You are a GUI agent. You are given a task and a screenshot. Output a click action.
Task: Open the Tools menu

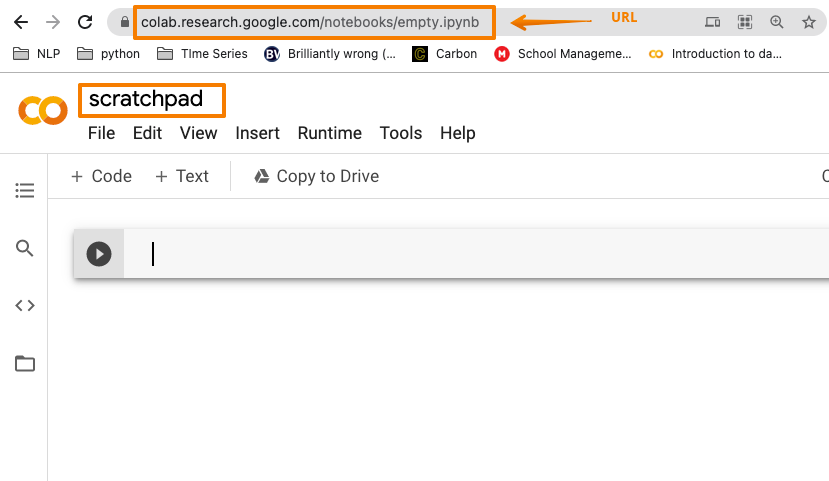(x=401, y=133)
